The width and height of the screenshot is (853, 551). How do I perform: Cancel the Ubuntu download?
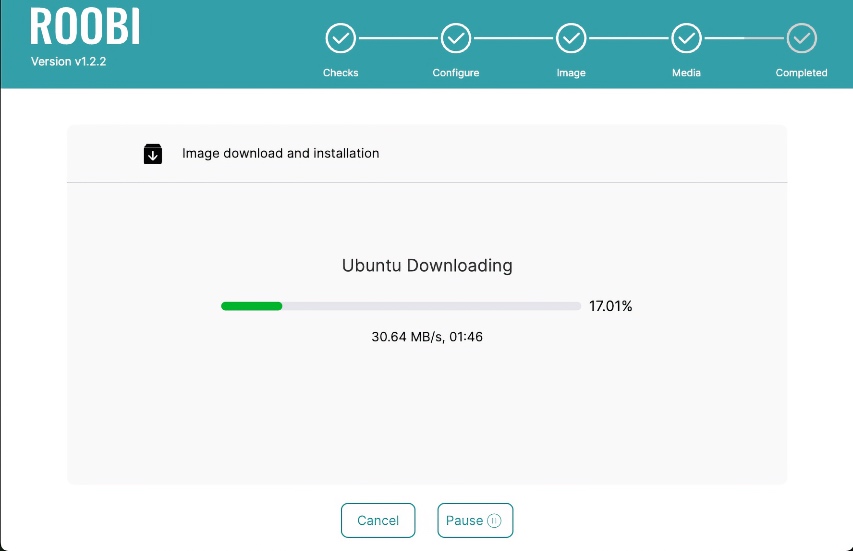coord(378,521)
